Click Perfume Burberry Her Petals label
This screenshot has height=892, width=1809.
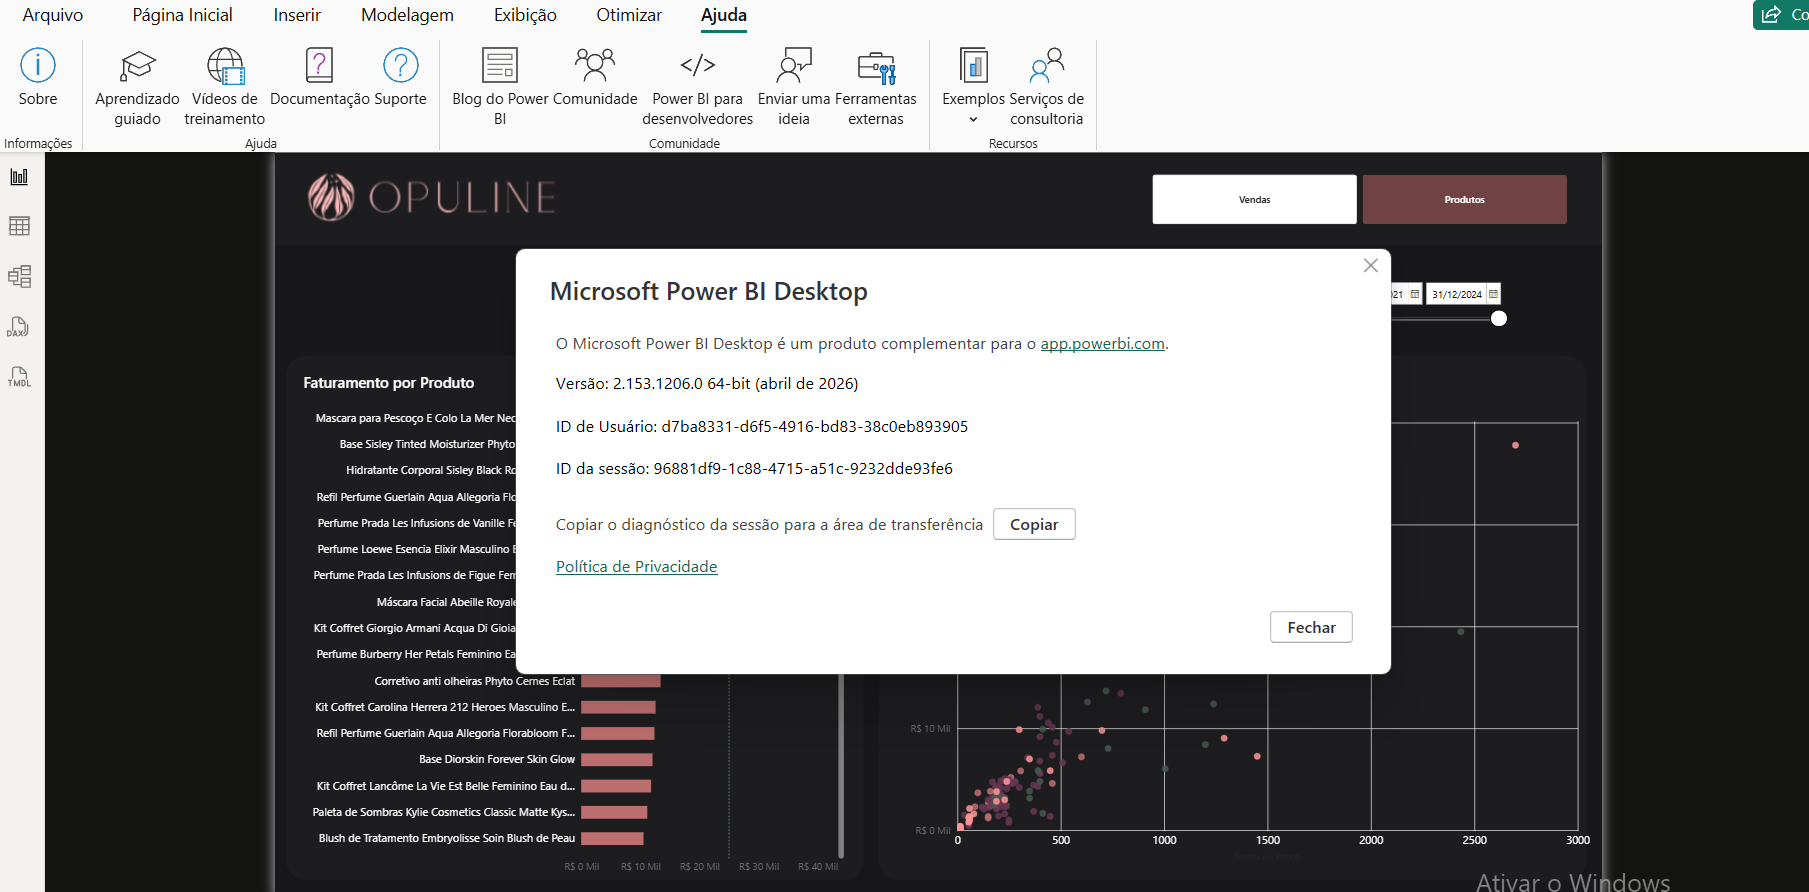click(x=415, y=654)
